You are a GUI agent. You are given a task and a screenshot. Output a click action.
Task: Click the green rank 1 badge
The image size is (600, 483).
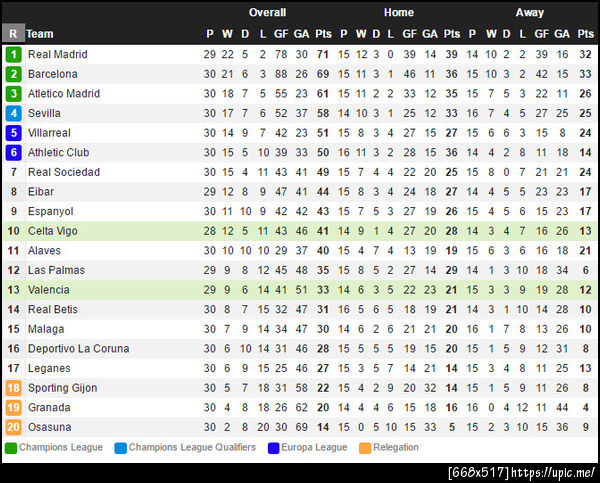[13, 54]
